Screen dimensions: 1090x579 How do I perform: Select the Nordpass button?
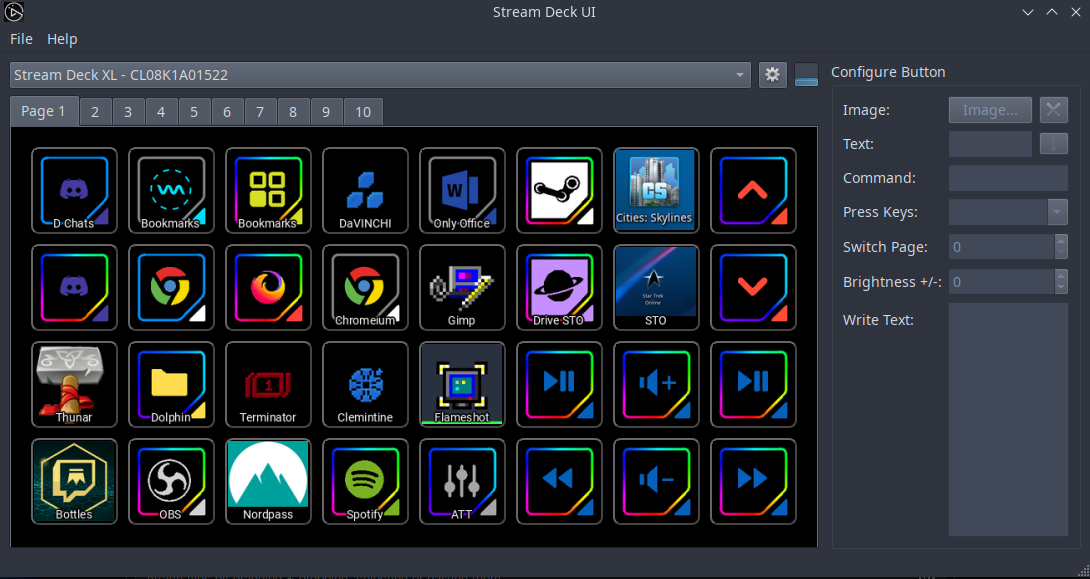(268, 481)
